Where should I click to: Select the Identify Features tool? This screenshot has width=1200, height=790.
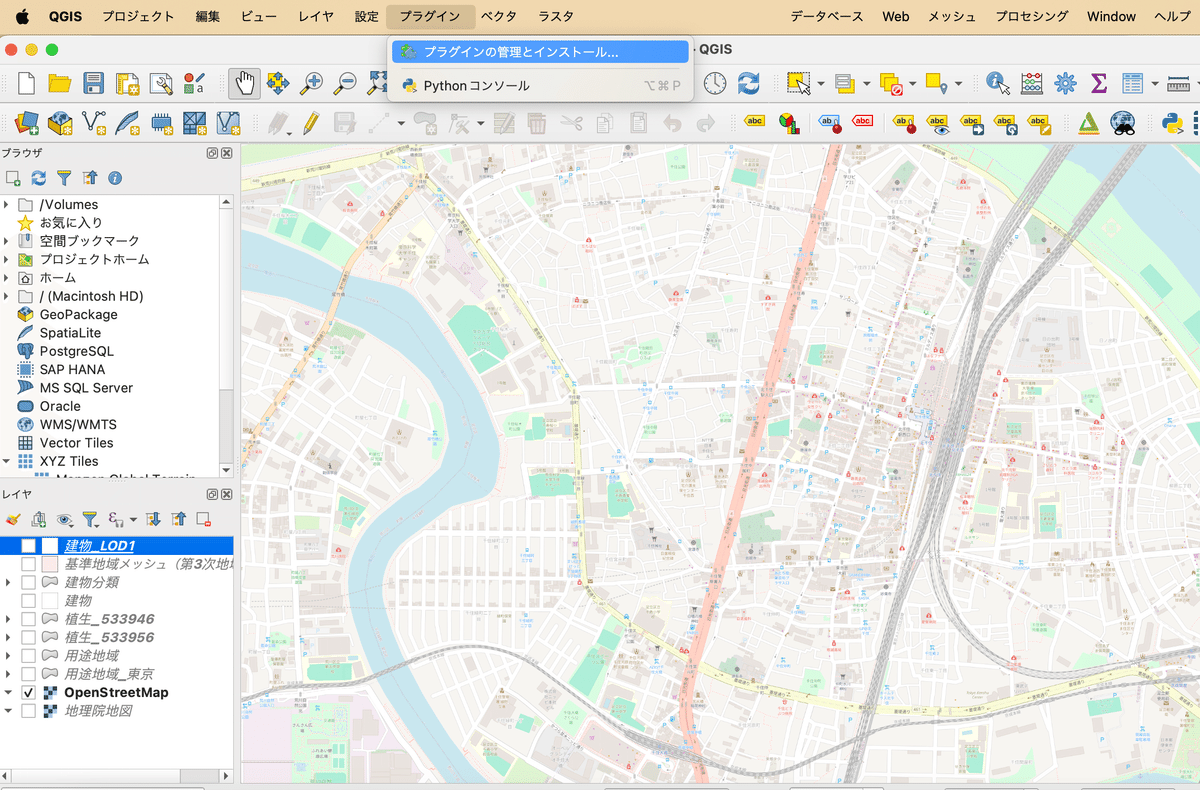click(995, 84)
